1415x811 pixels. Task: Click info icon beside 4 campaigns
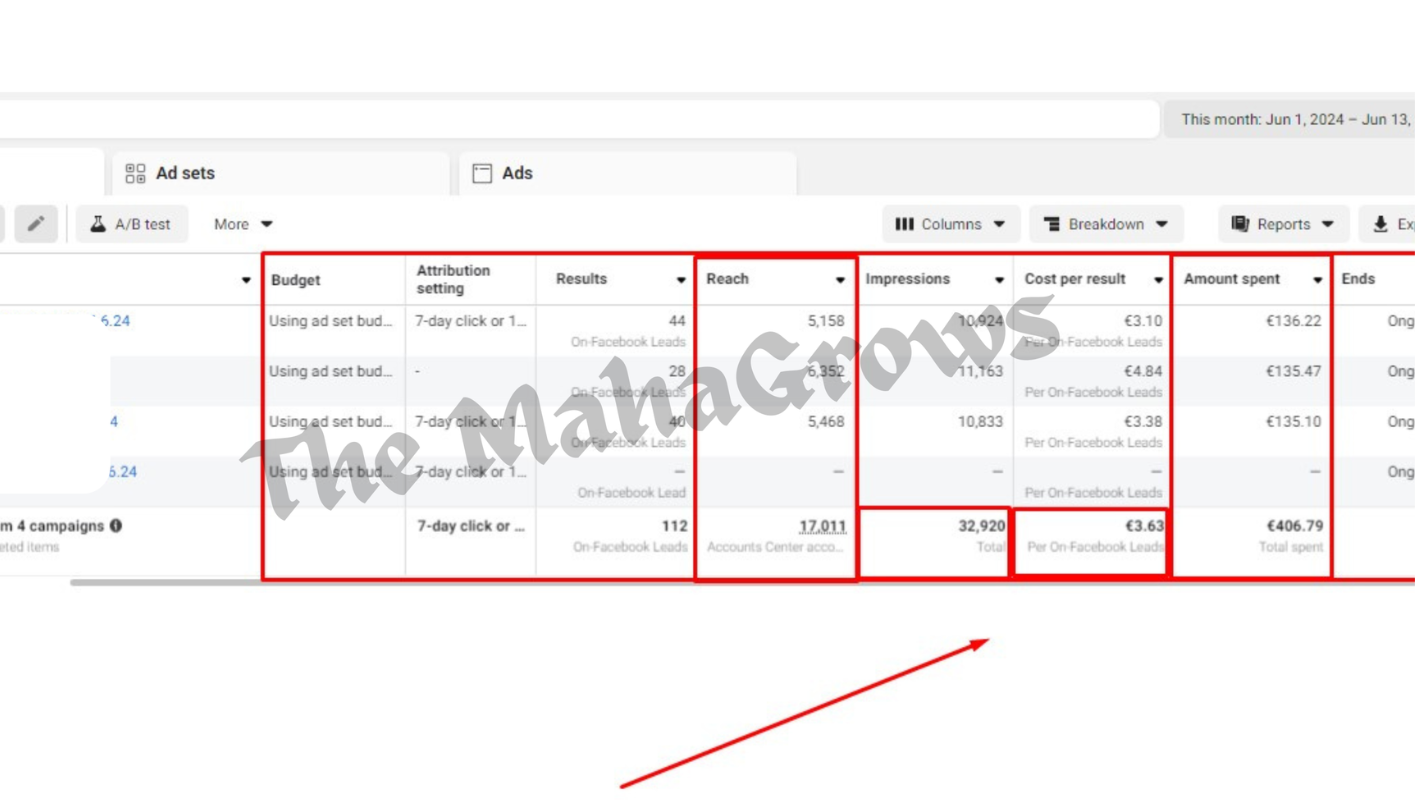116,526
